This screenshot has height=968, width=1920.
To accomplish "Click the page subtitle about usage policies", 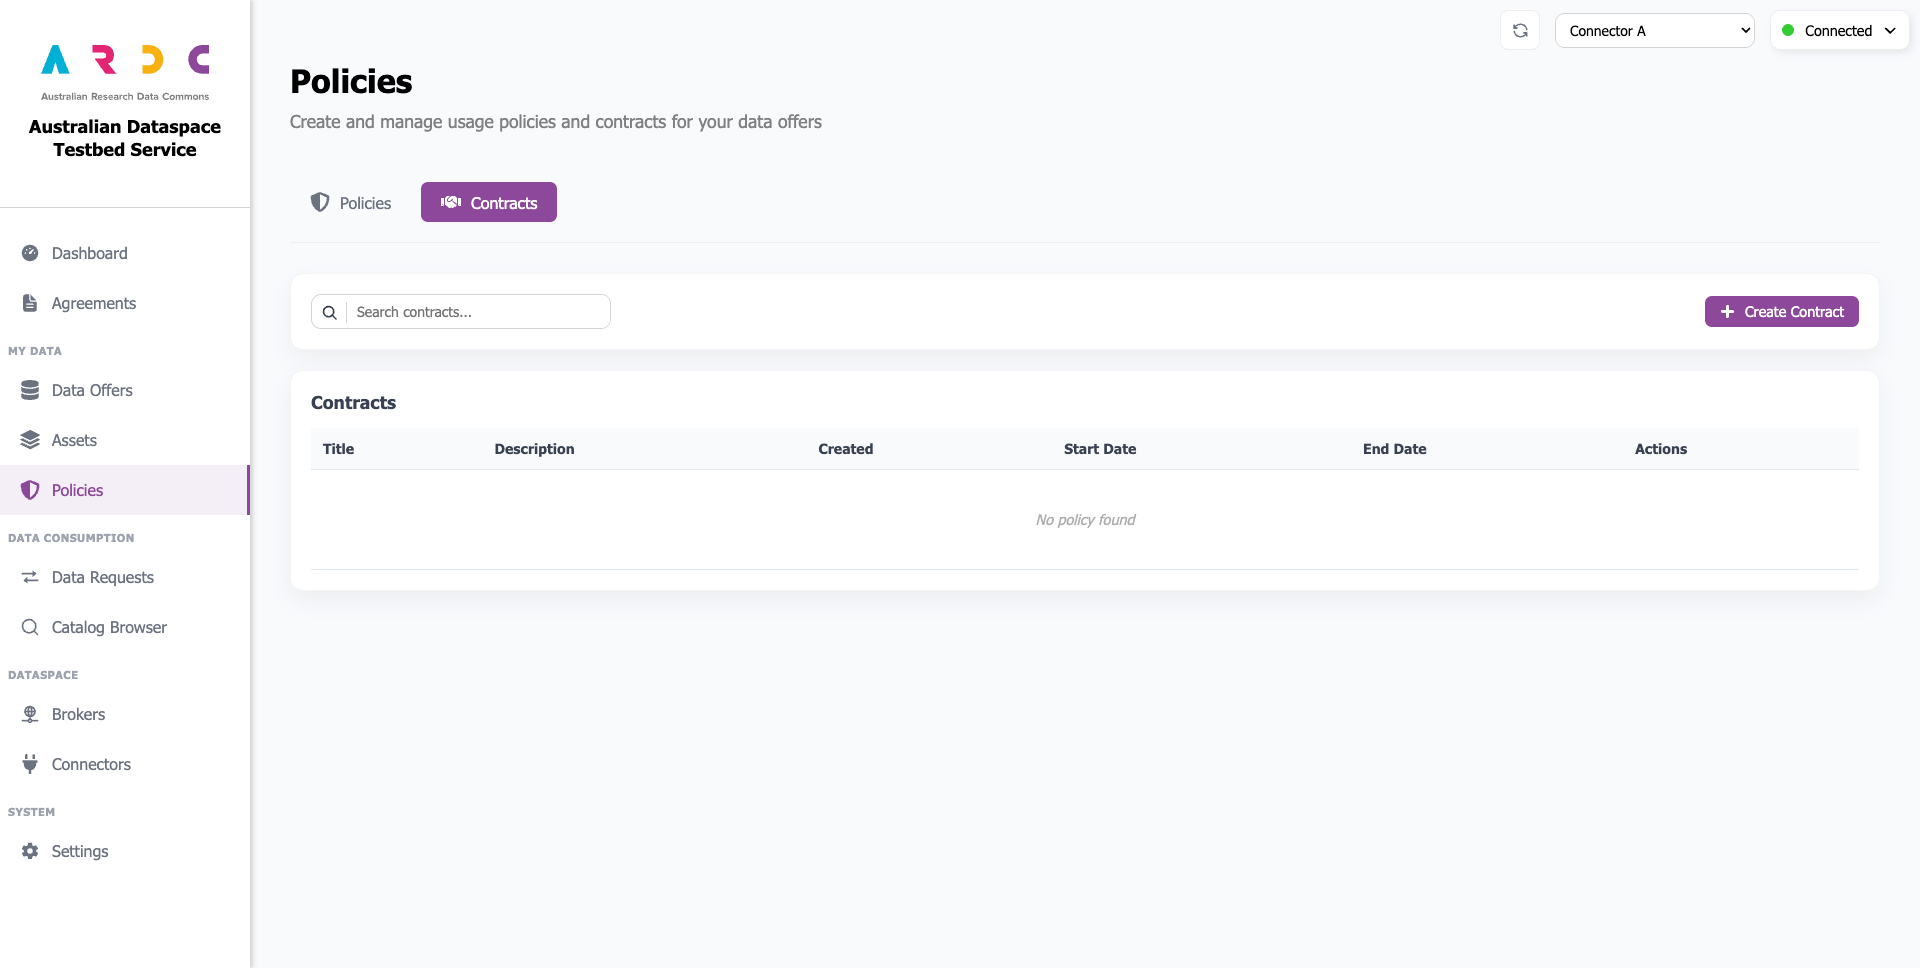I will (556, 122).
